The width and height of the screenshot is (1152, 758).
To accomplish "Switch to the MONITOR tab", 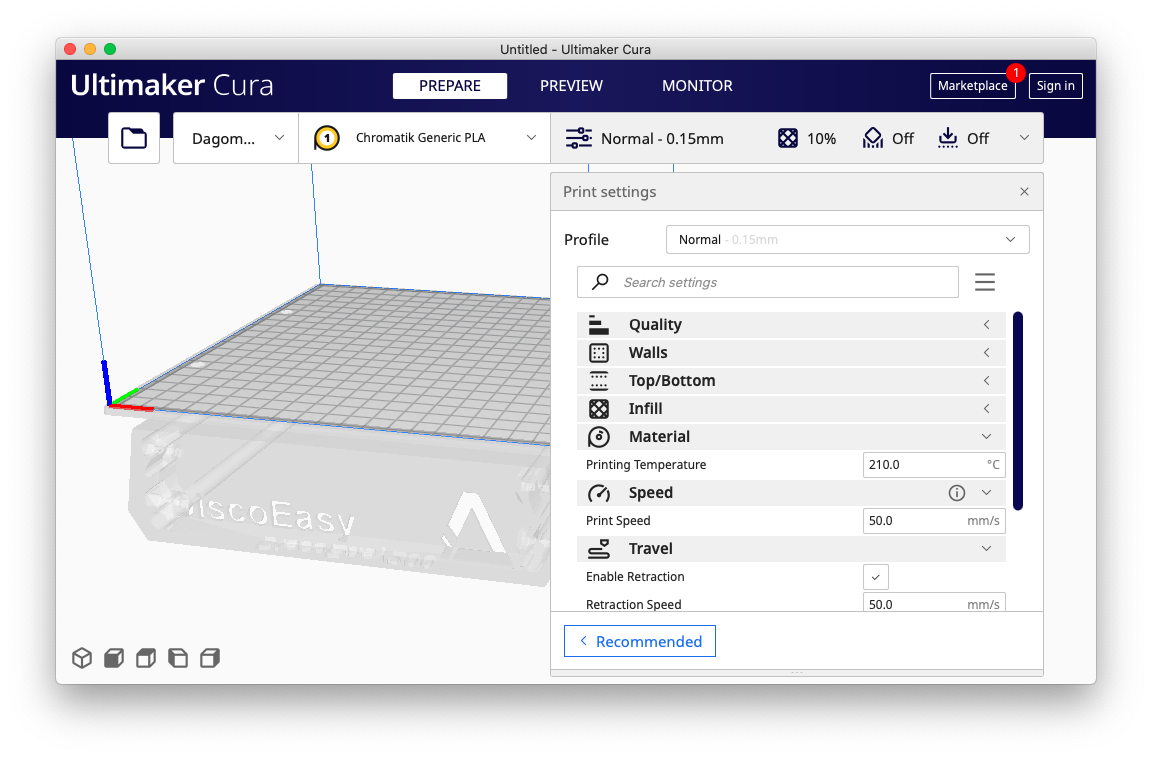I will click(x=697, y=86).
